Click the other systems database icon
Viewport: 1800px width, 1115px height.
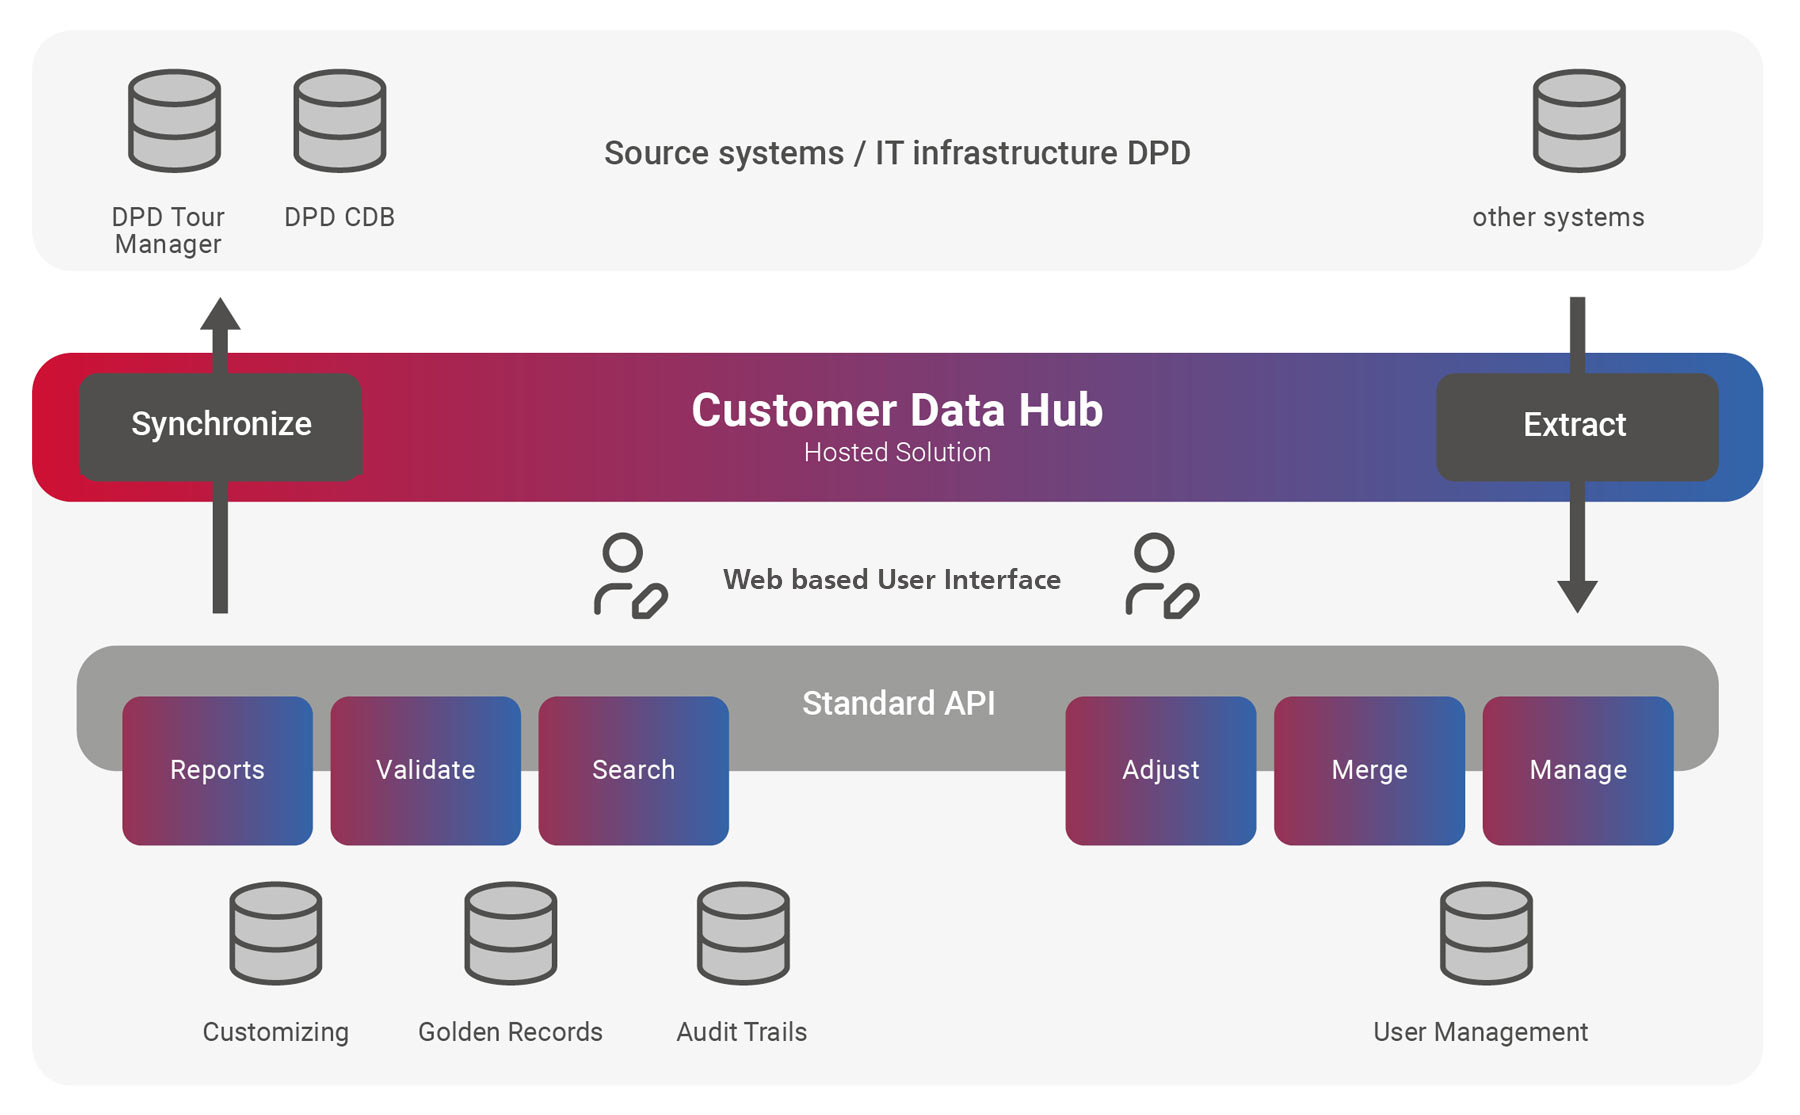(x=1577, y=120)
